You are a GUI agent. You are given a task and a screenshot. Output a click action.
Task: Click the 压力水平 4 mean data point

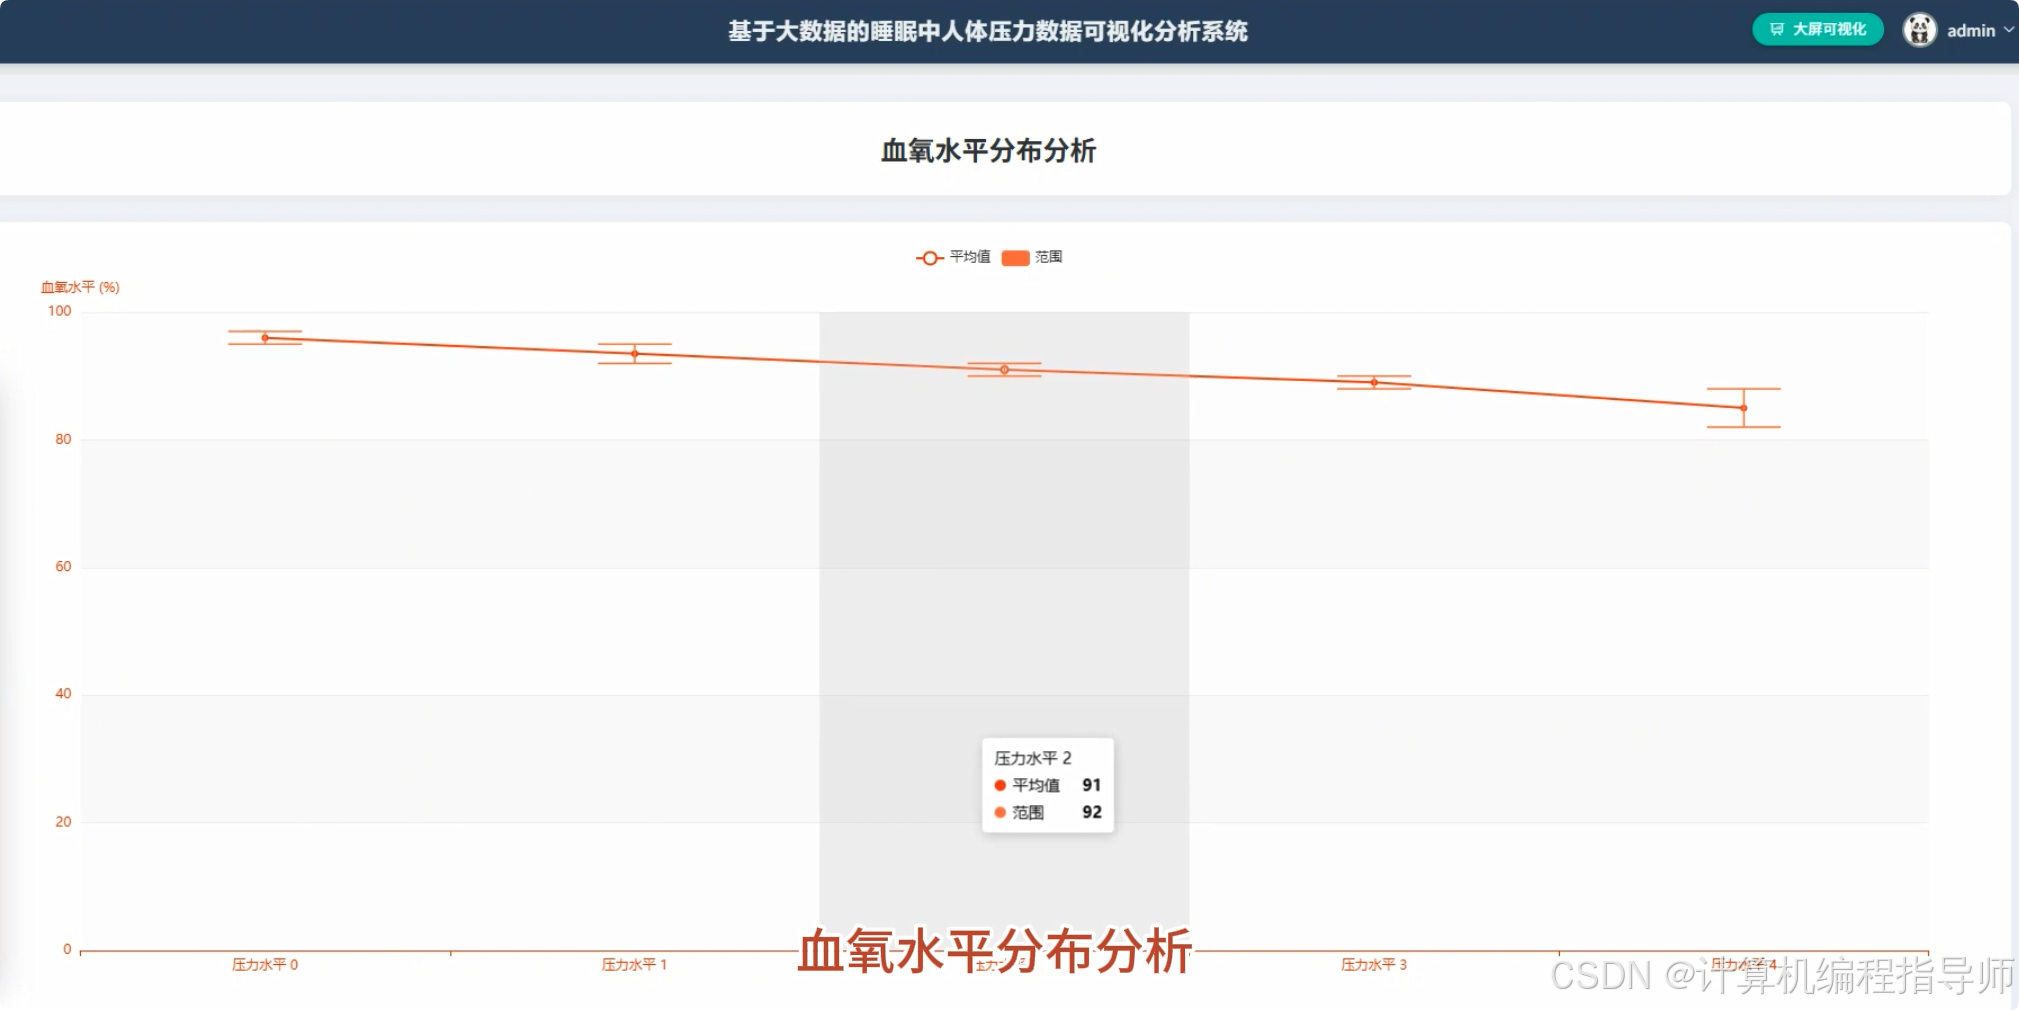click(x=1744, y=408)
